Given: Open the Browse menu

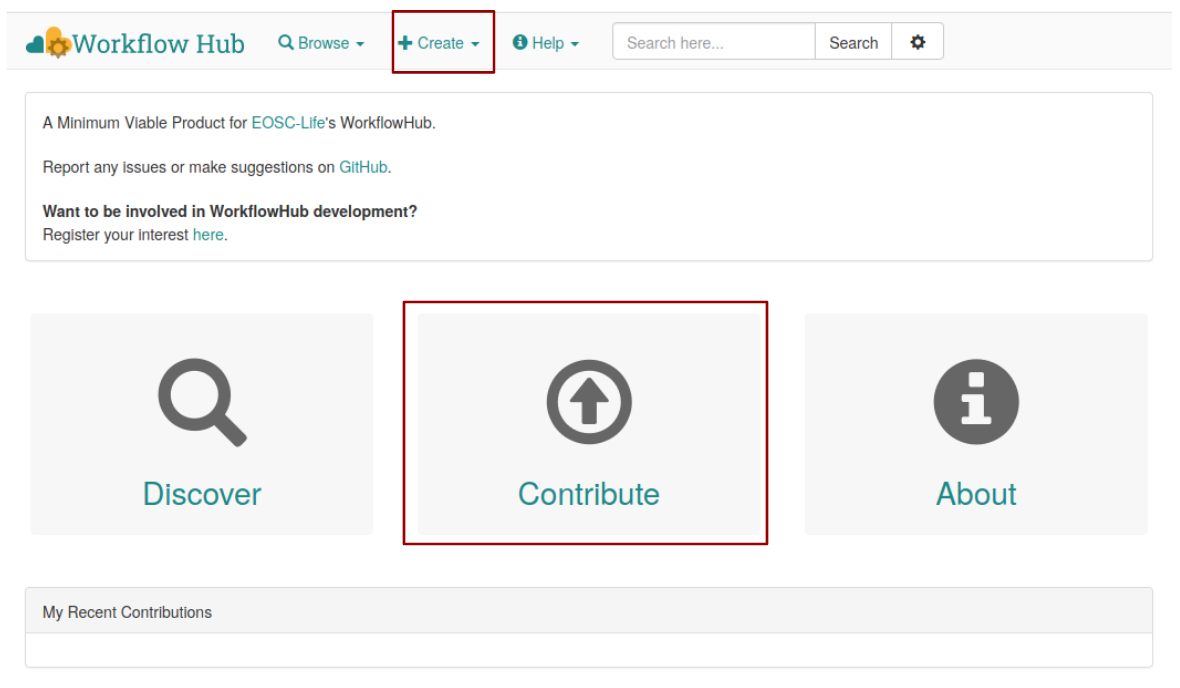Looking at the screenshot, I should tap(321, 43).
